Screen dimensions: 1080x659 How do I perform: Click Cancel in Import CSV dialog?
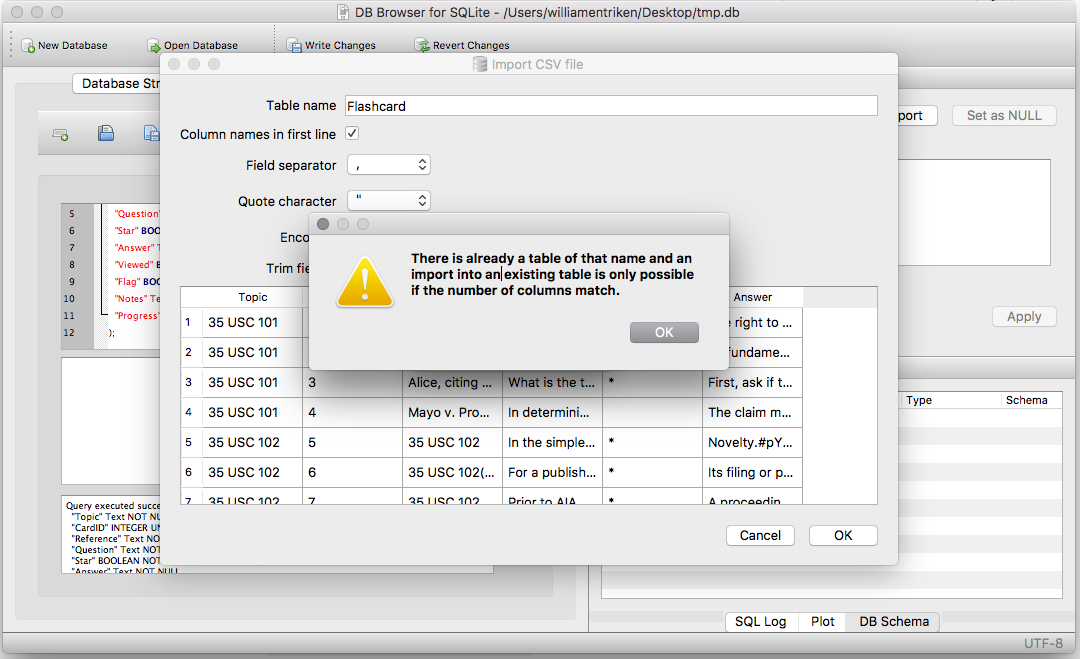(760, 536)
